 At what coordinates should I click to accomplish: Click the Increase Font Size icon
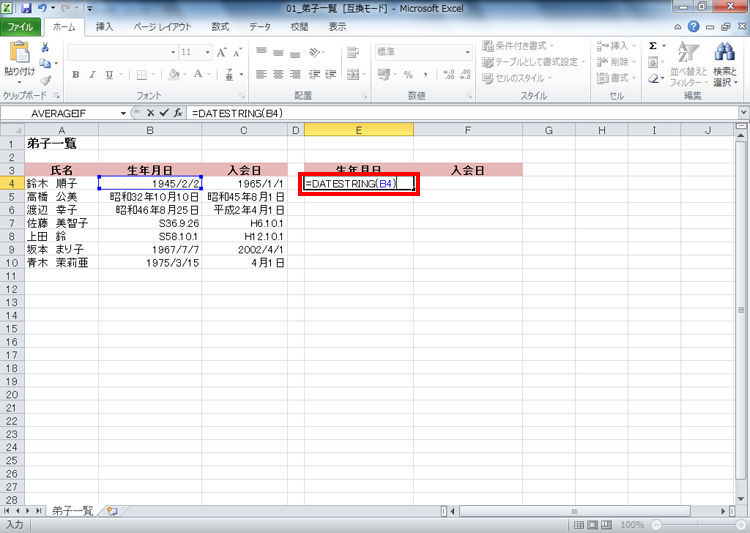tap(221, 52)
